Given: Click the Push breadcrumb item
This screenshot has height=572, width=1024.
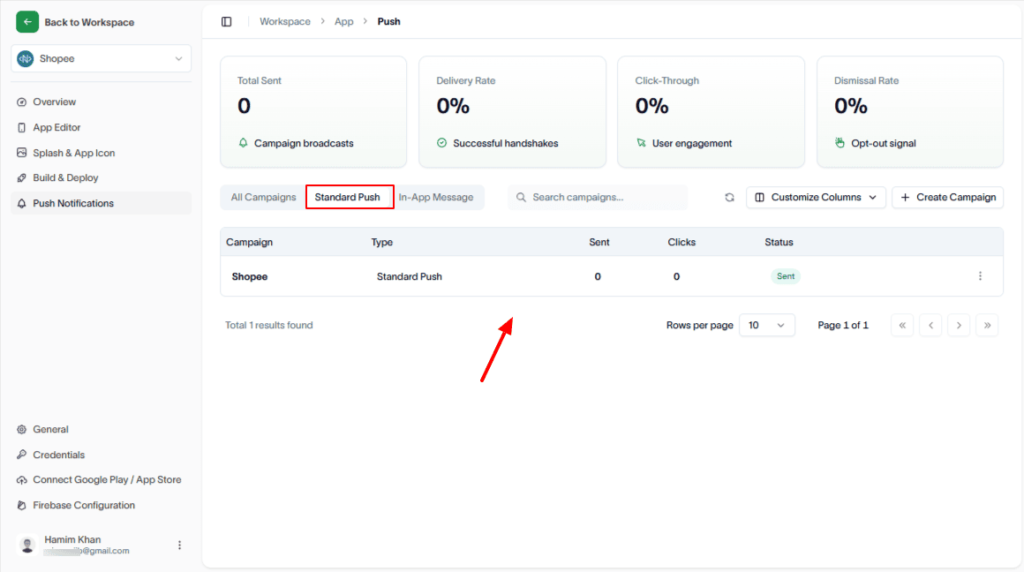Looking at the screenshot, I should click(389, 22).
